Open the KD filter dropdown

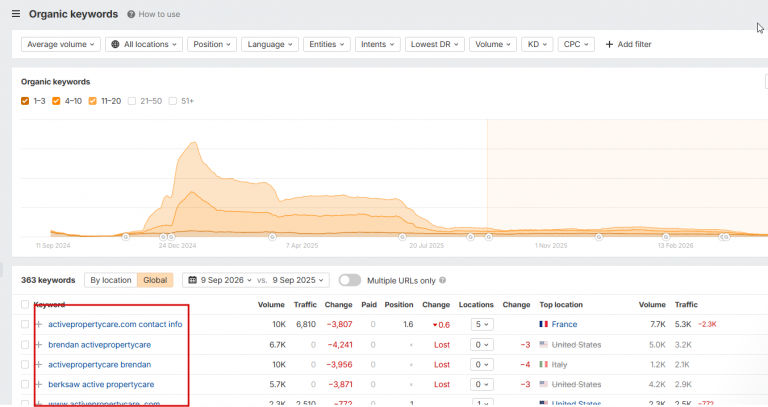(x=537, y=44)
